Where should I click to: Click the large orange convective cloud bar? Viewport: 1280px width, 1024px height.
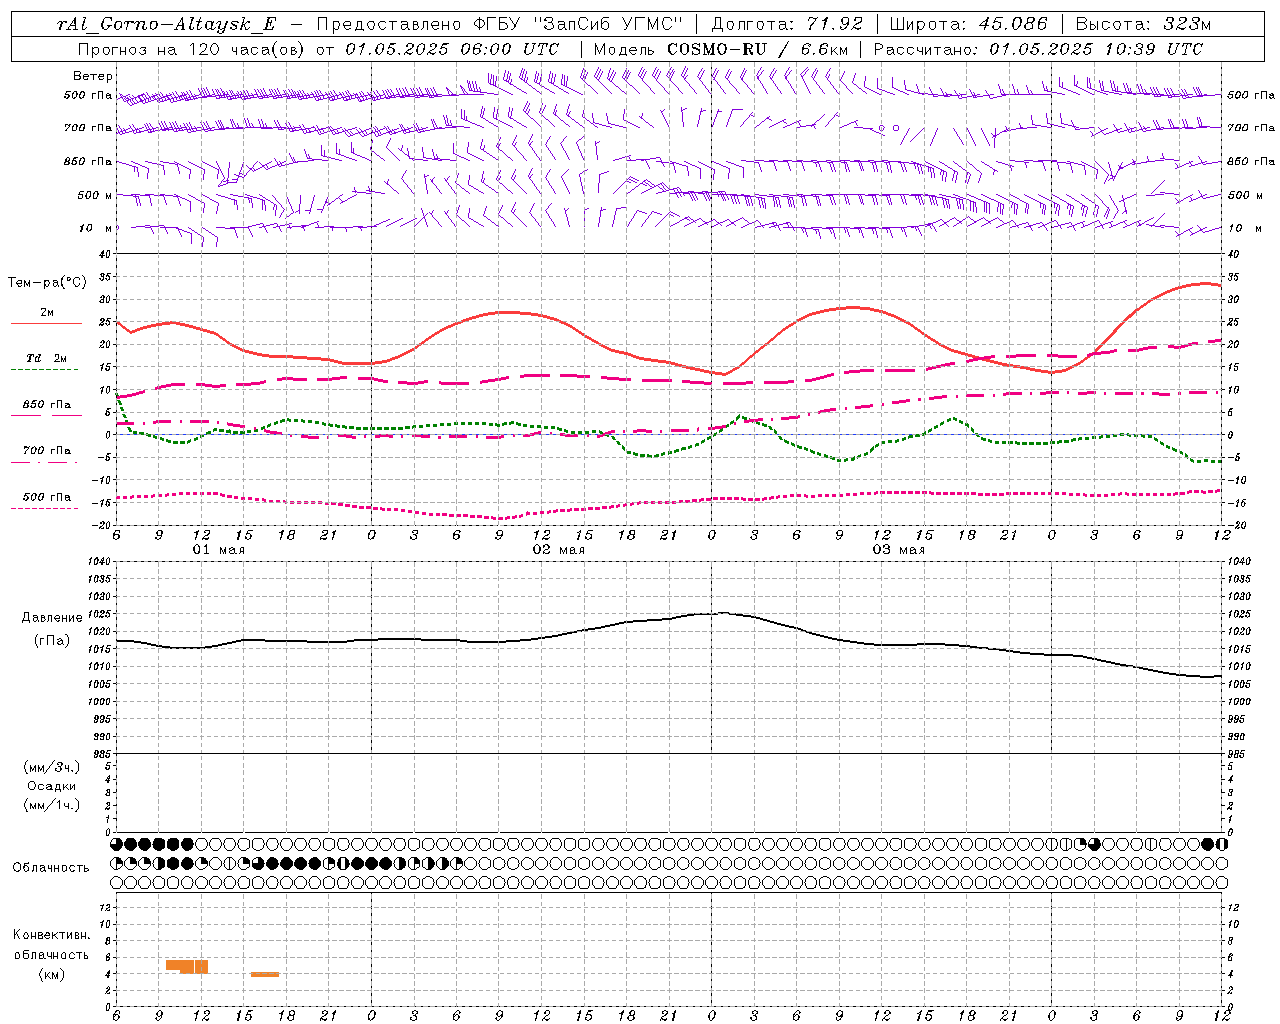point(187,966)
